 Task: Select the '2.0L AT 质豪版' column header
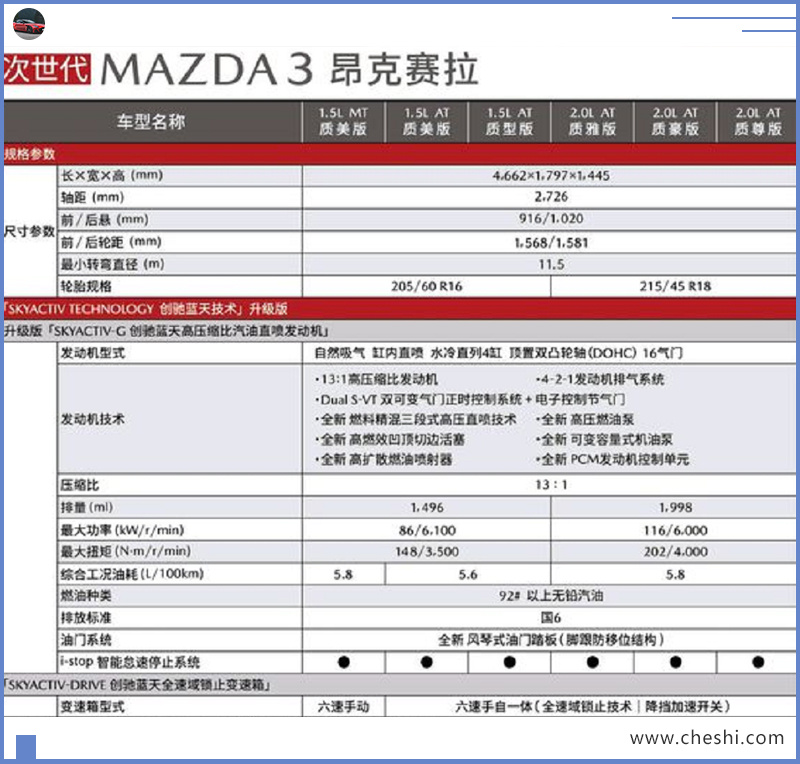(x=675, y=122)
